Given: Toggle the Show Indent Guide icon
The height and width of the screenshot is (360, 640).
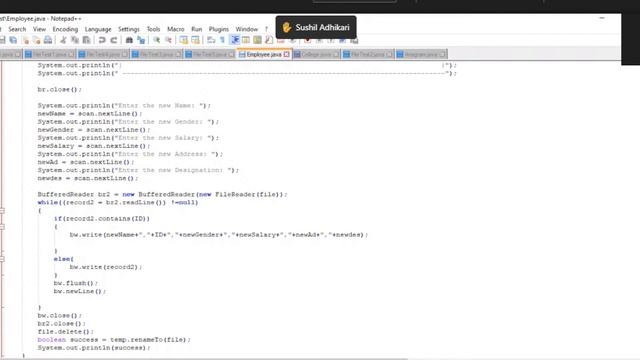Looking at the screenshot, I should (x=235, y=40).
